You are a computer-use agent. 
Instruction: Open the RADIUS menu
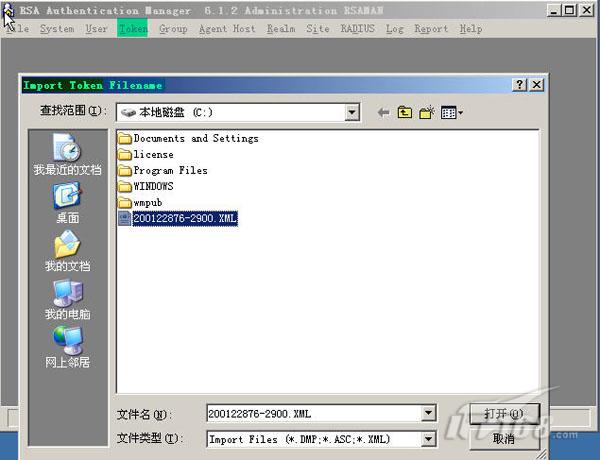pyautogui.click(x=357, y=29)
